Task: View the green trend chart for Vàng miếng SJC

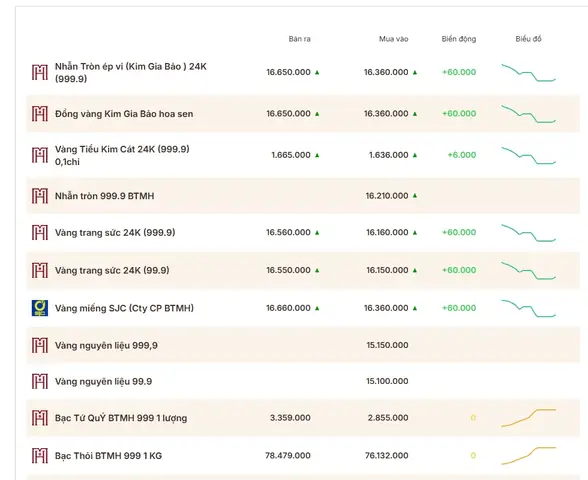Action: [x=528, y=308]
